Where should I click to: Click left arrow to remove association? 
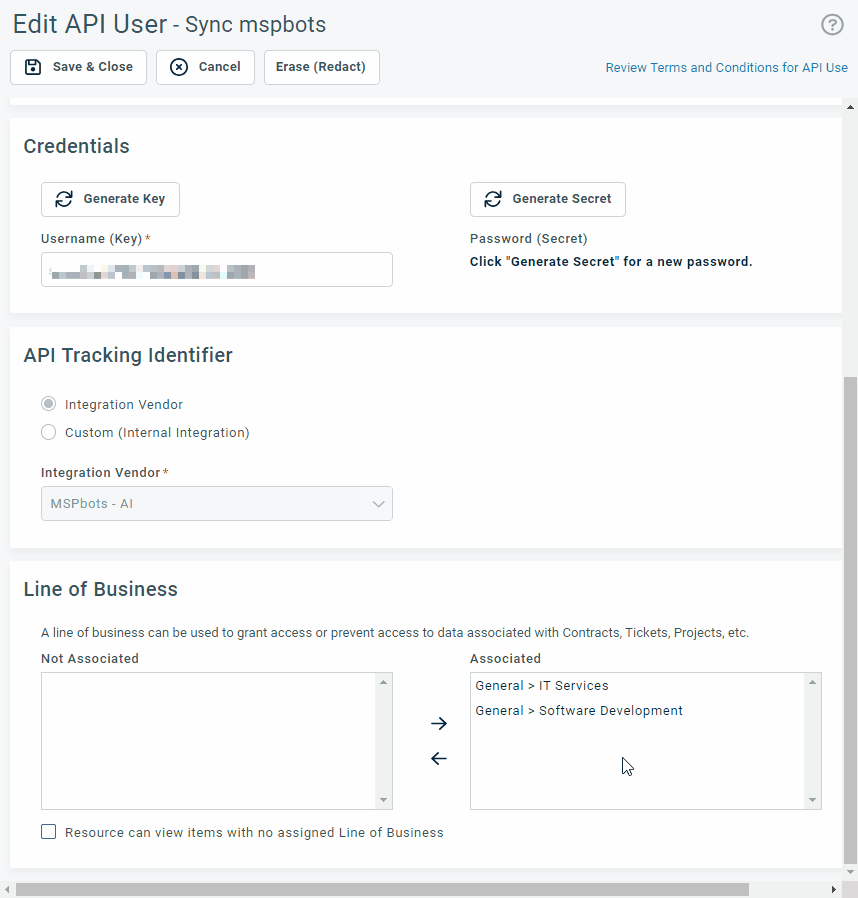point(438,759)
